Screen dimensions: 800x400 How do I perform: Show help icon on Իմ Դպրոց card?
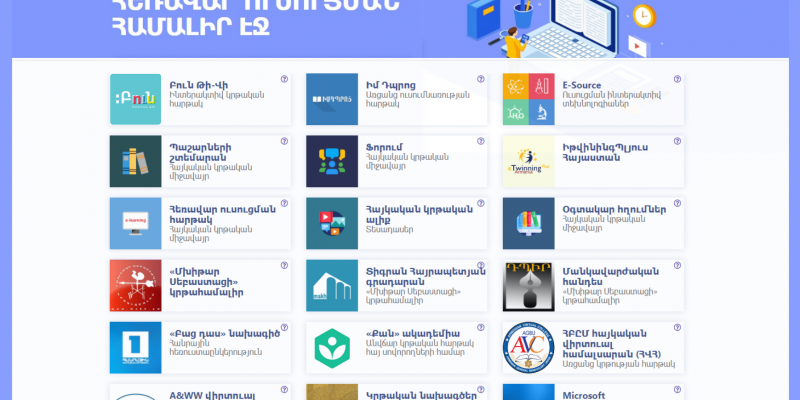point(481,79)
